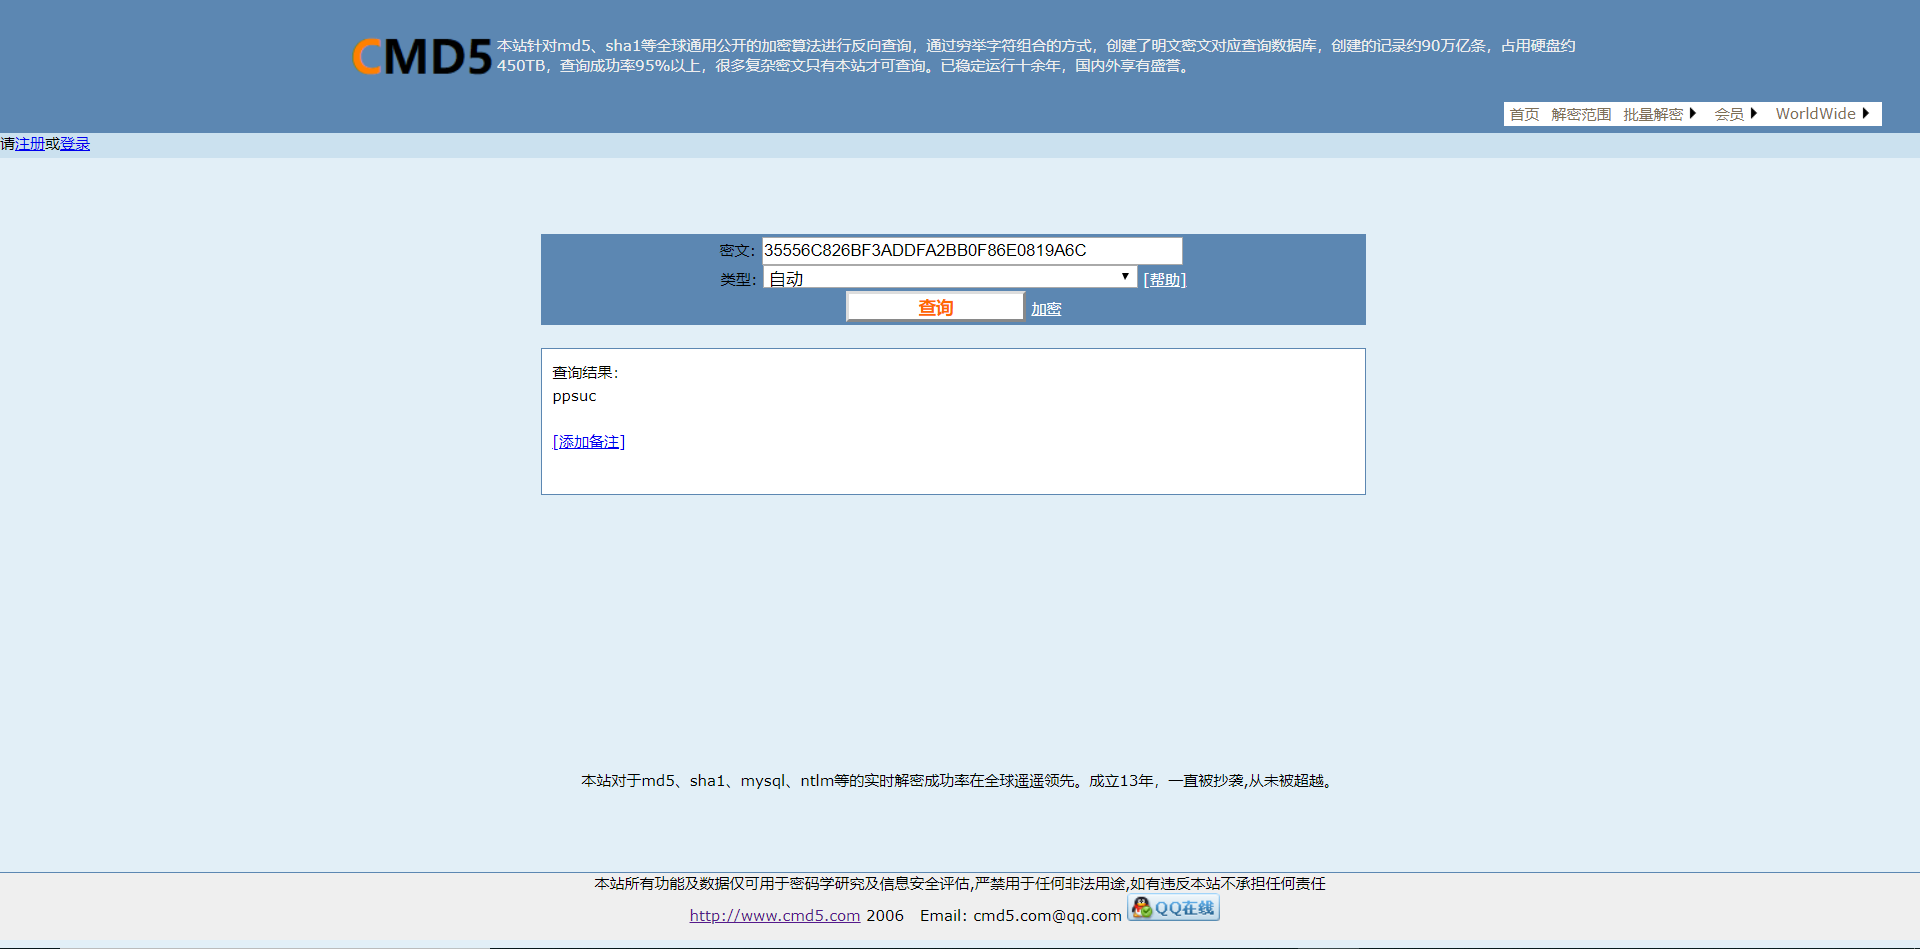Screen dimensions: 1920x949
Task: Click the 帮助 help link
Action: pyautogui.click(x=1165, y=280)
